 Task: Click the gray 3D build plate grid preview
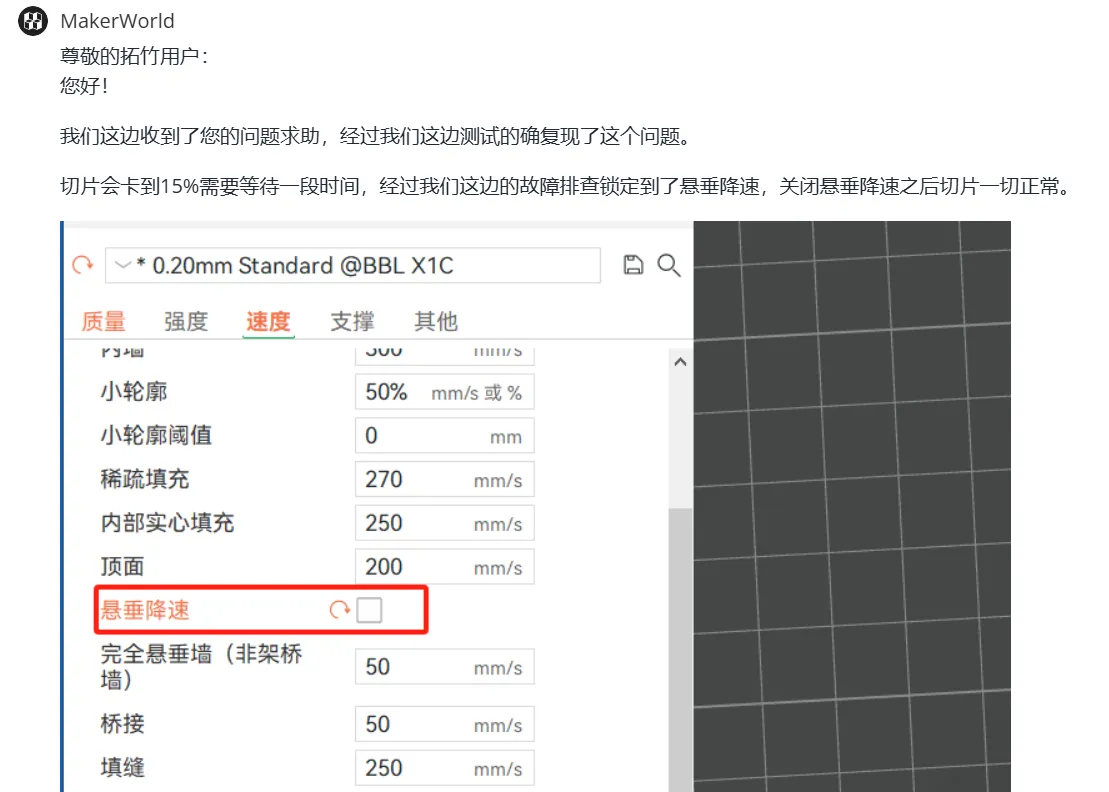pos(852,506)
